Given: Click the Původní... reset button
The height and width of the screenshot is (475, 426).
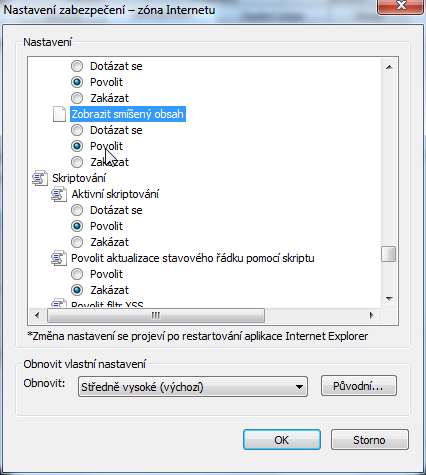Looking at the screenshot, I should (359, 386).
